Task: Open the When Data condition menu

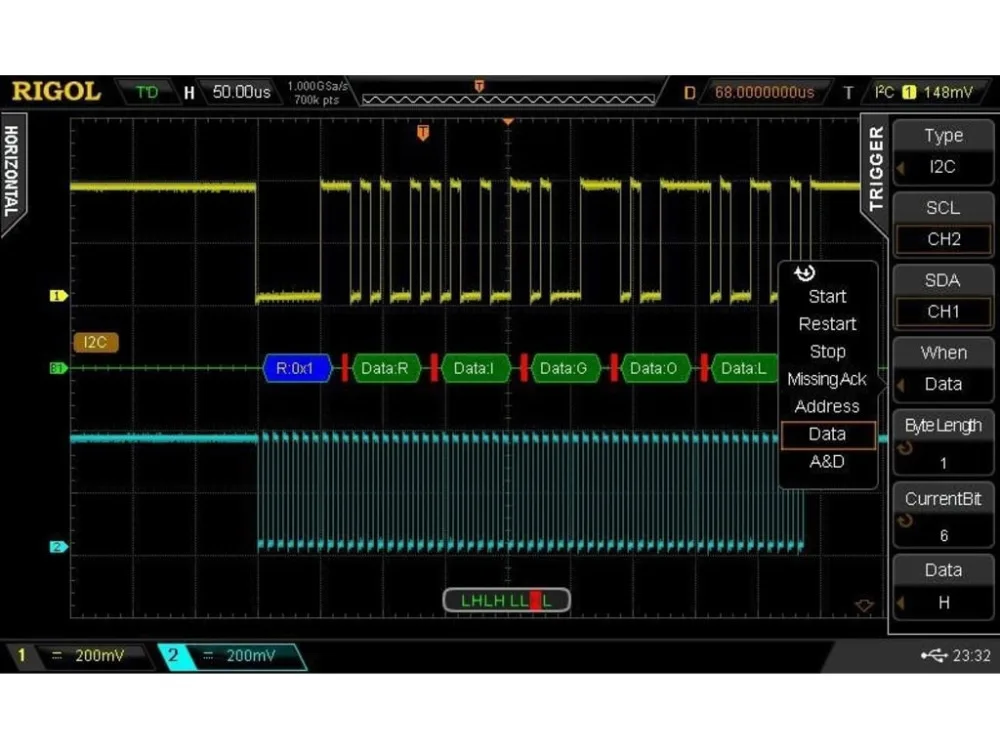Action: click(943, 369)
